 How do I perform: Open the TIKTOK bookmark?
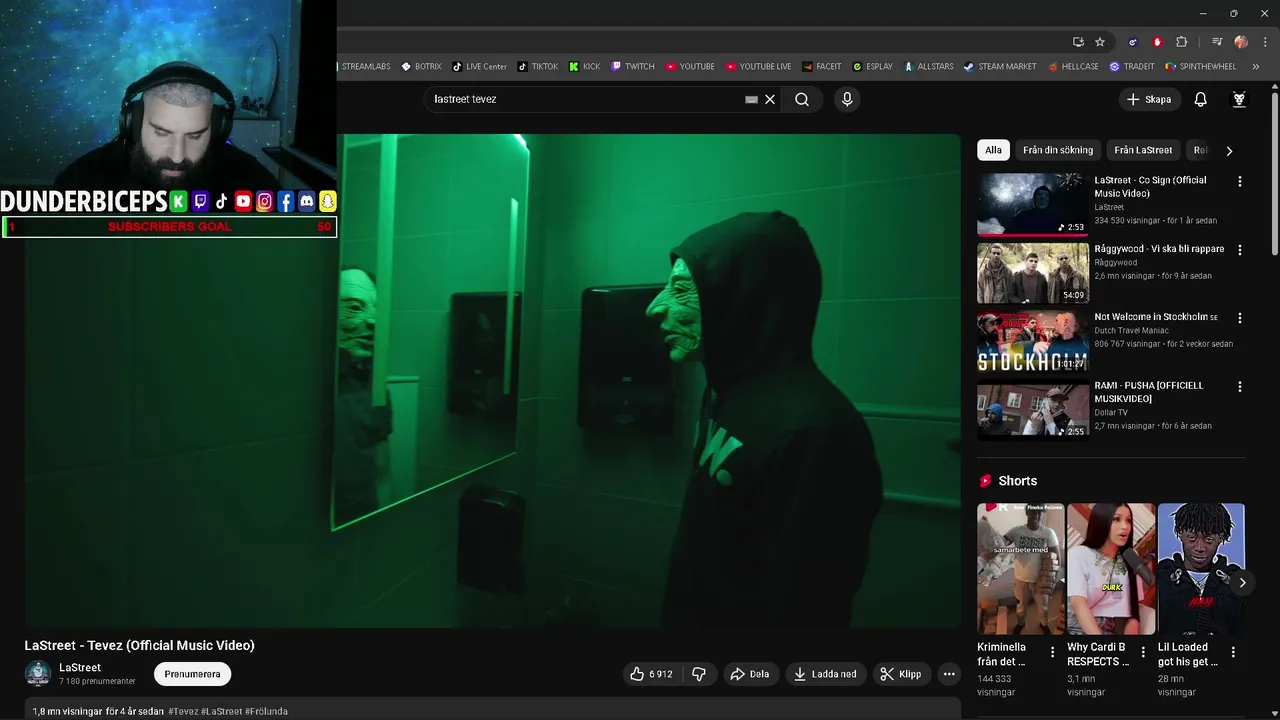tap(538, 67)
